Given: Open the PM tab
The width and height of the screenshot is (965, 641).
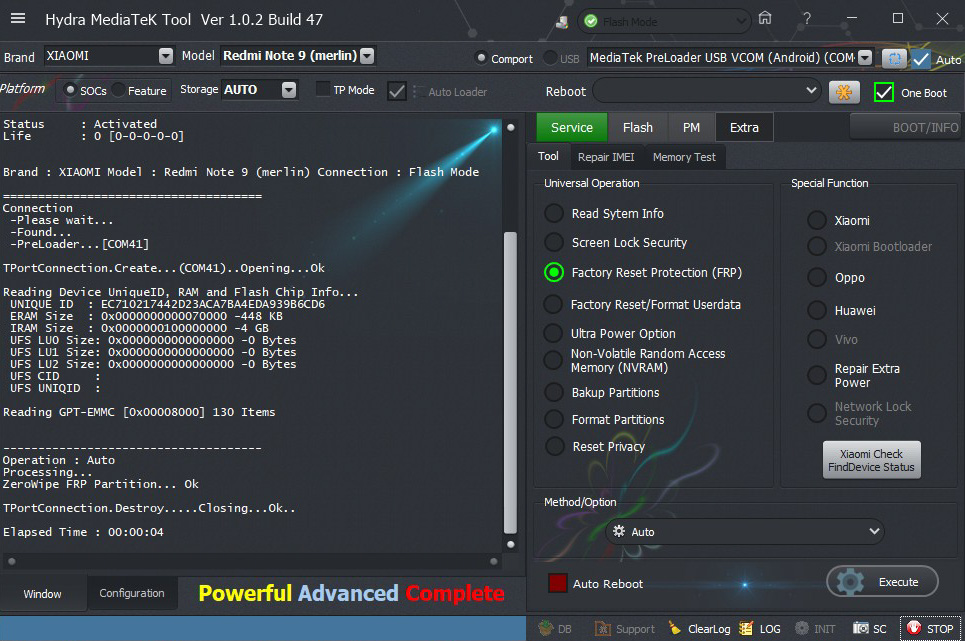Looking at the screenshot, I should [x=691, y=127].
